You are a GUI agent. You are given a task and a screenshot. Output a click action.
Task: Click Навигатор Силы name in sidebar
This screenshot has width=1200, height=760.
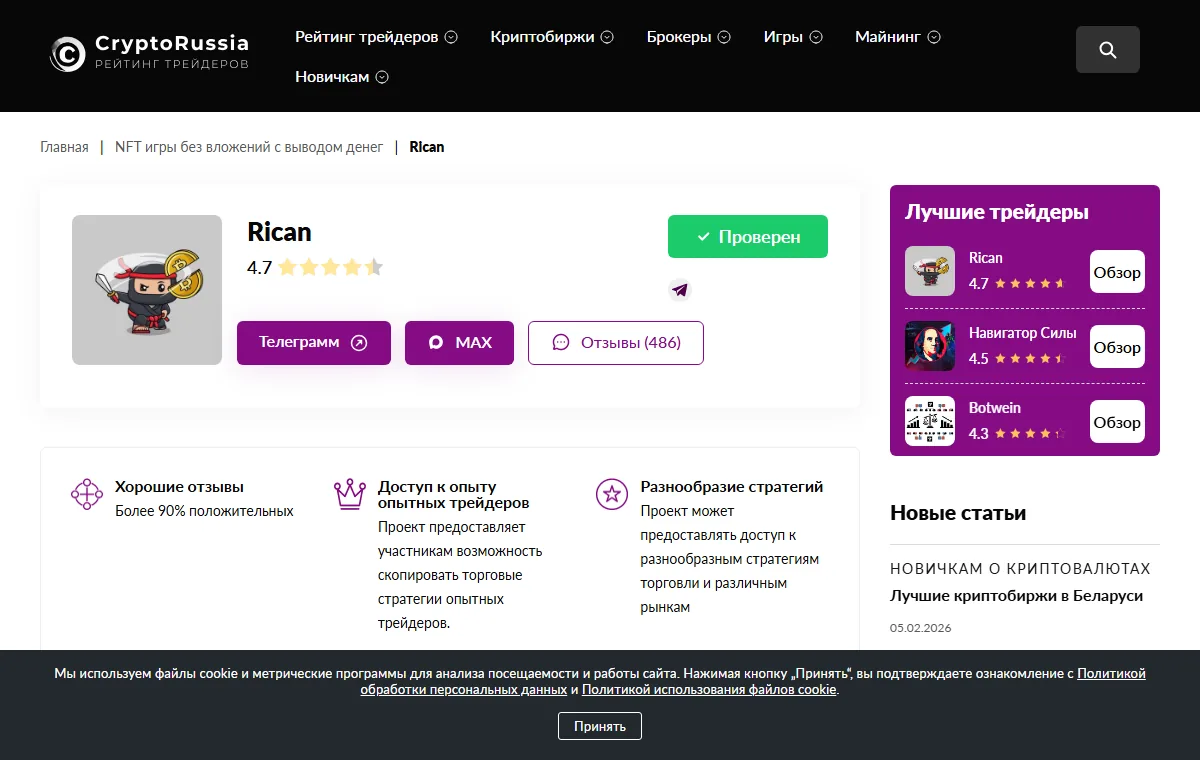(x=1023, y=333)
